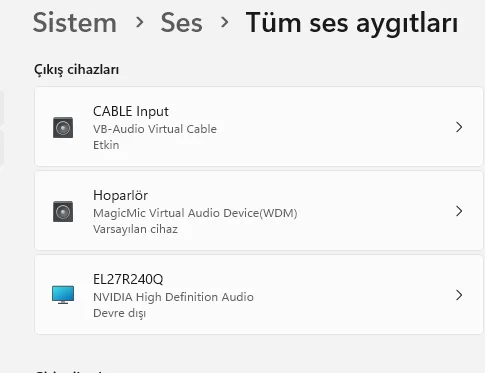The height and width of the screenshot is (373, 485).
Task: Open Hoparlör device title
Action: click(120, 195)
